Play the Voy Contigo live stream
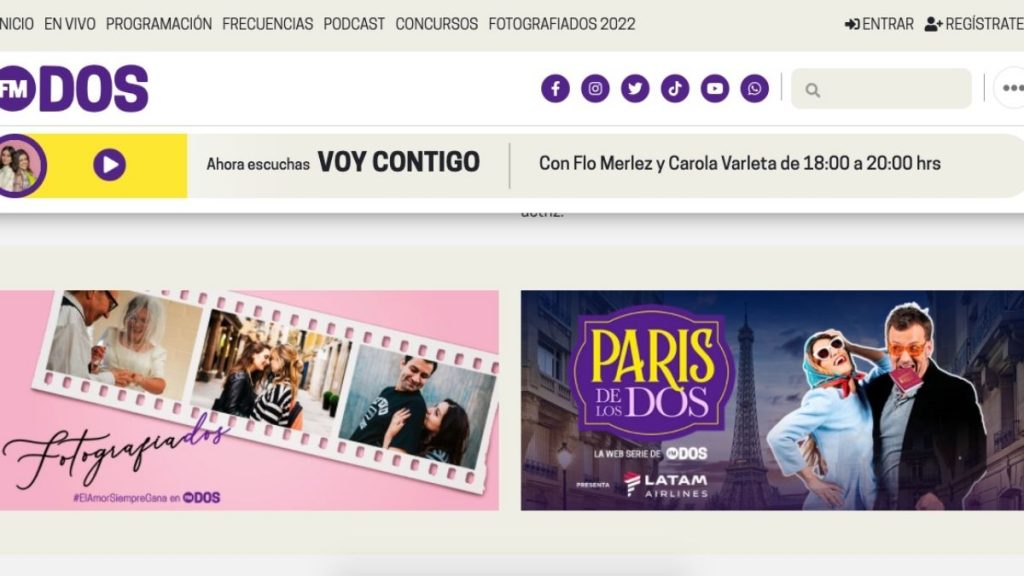1024x576 pixels. click(109, 165)
